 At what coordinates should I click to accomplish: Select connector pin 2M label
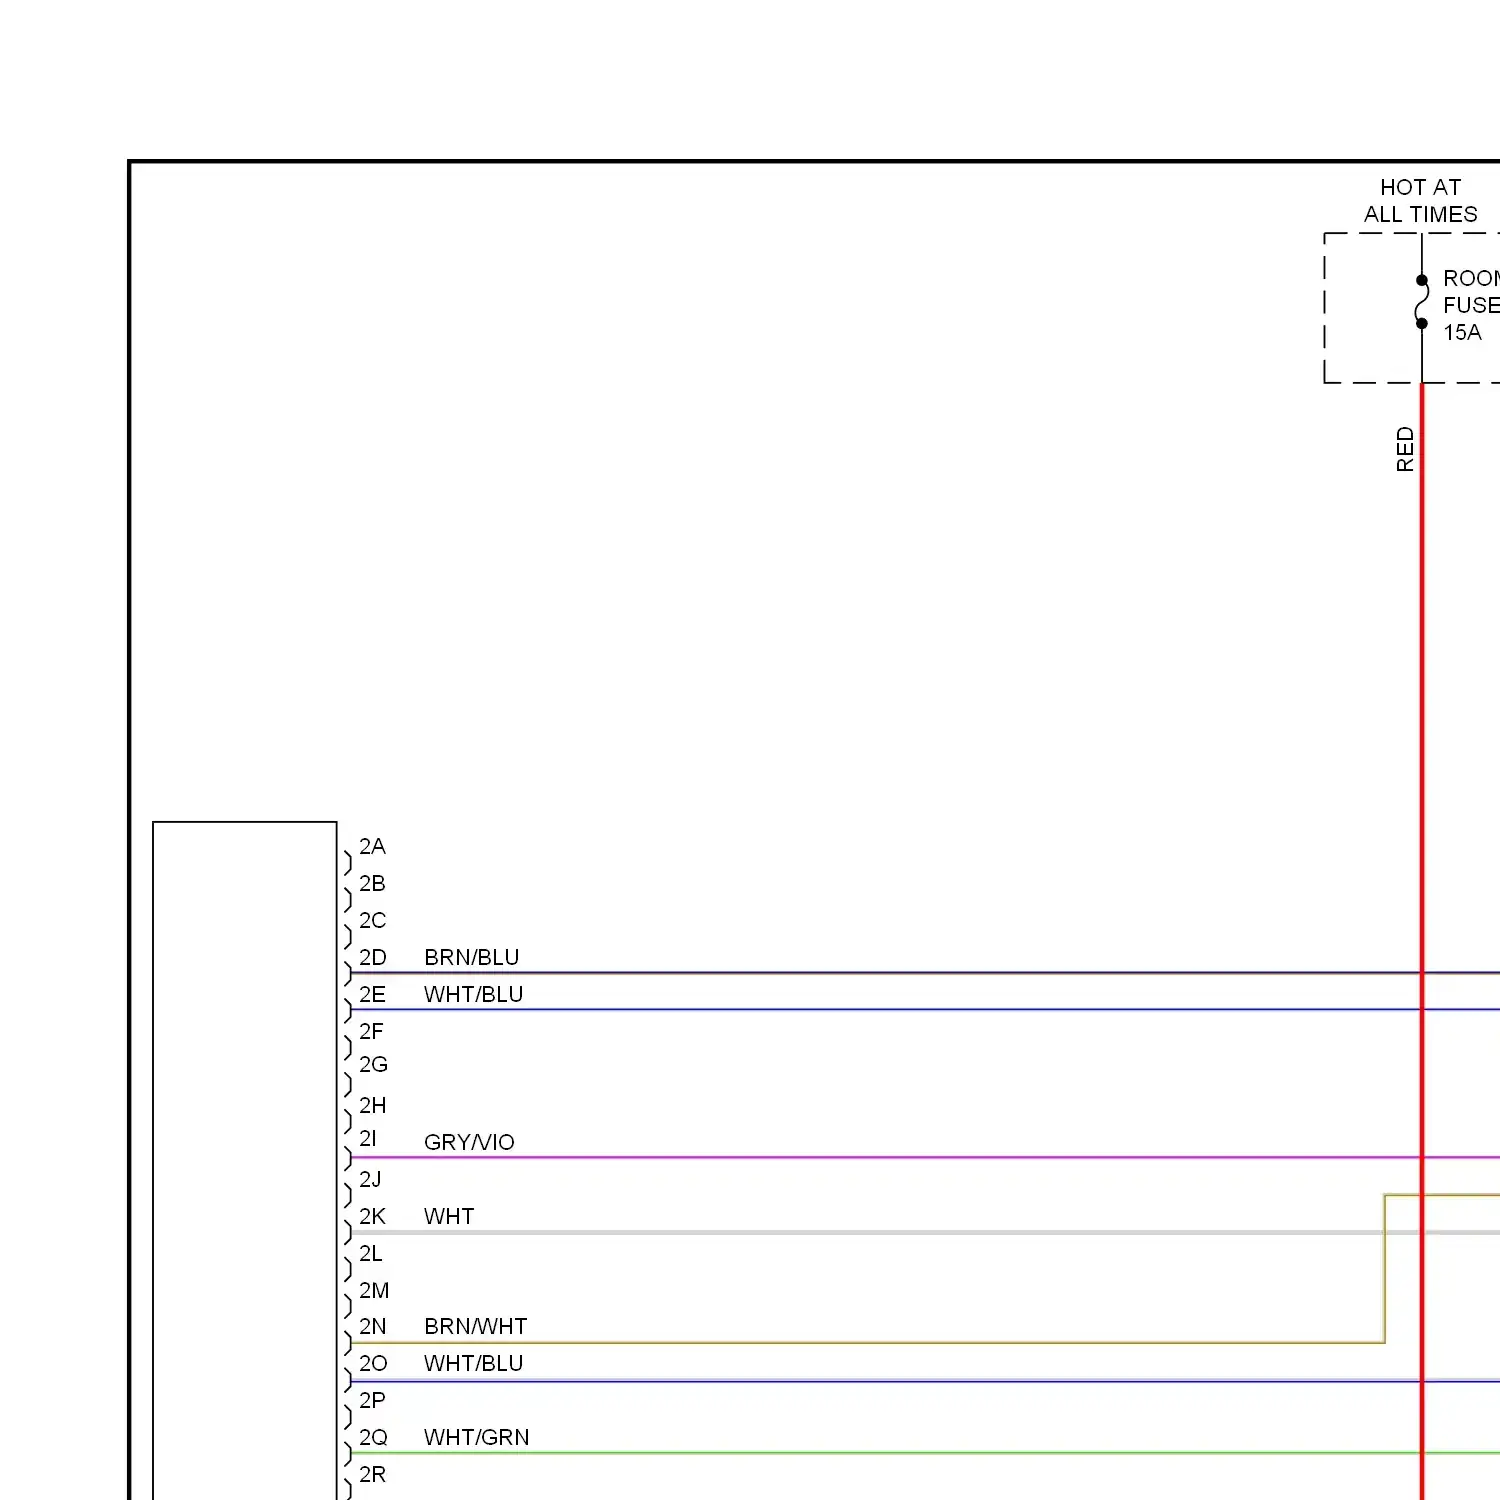coord(374,1290)
